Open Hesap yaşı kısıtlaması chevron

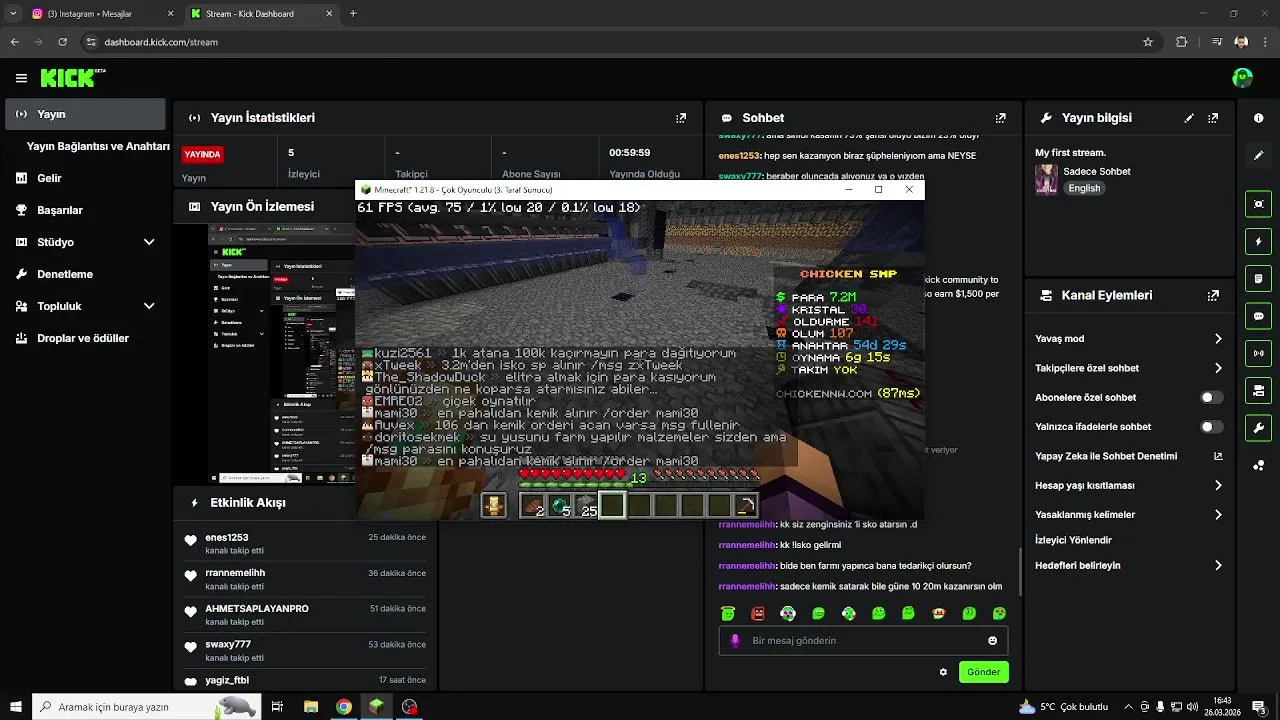[1218, 486]
